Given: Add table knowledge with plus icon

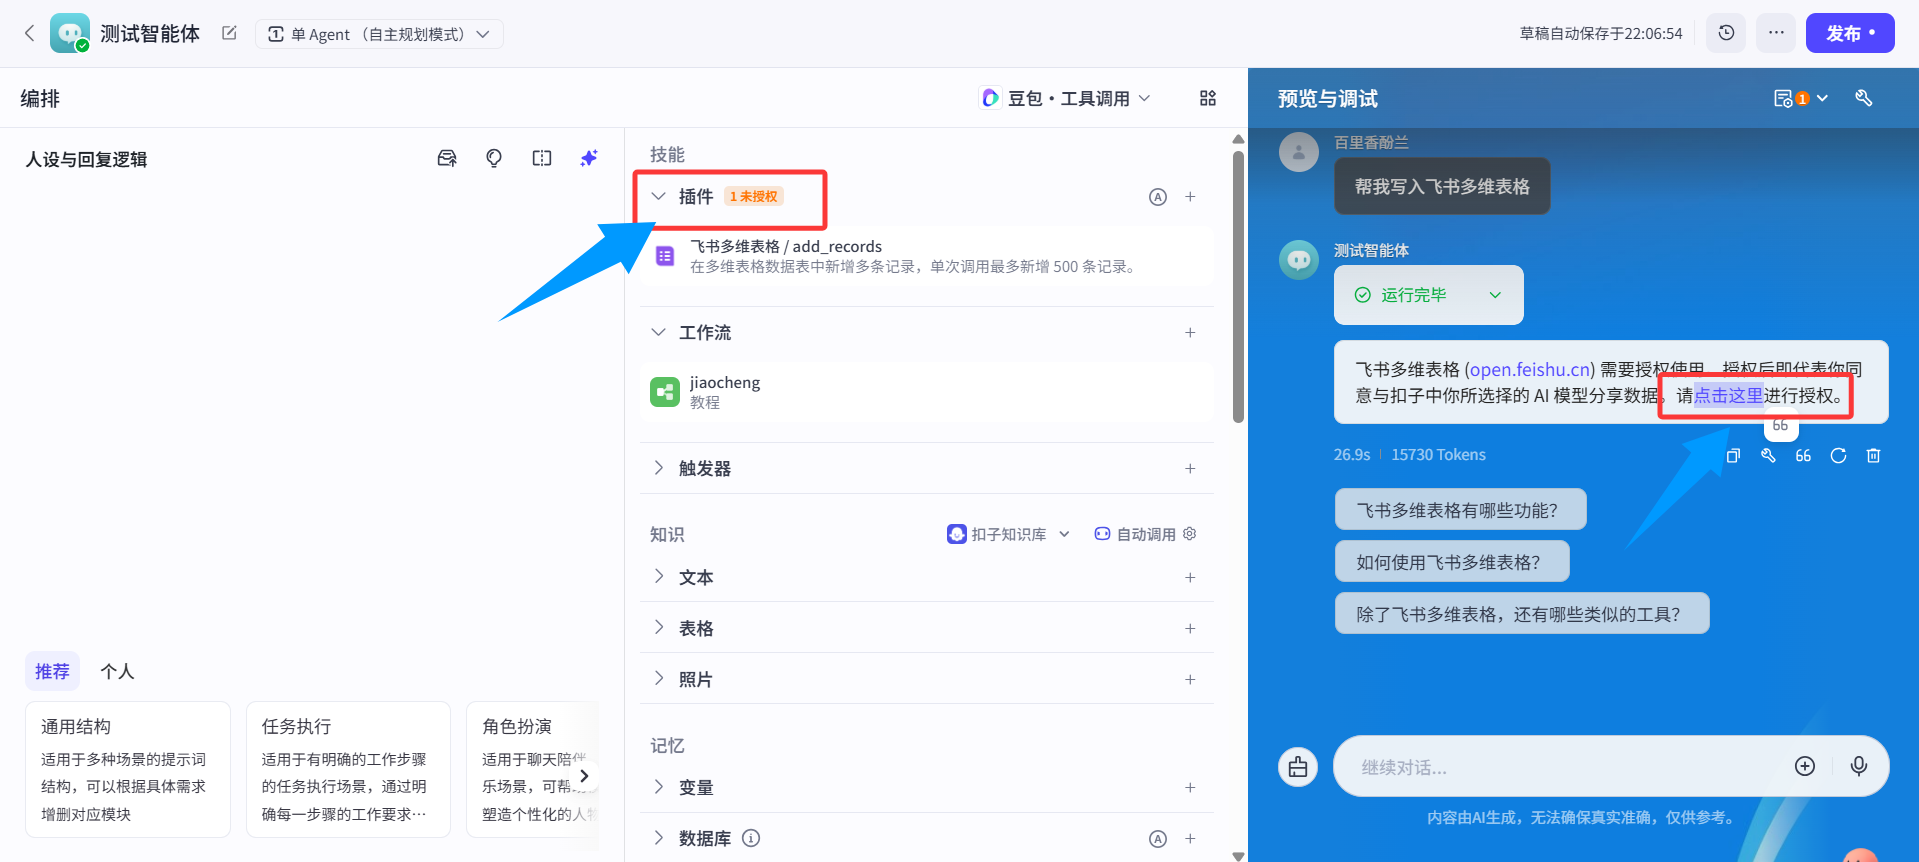Looking at the screenshot, I should point(1190,628).
